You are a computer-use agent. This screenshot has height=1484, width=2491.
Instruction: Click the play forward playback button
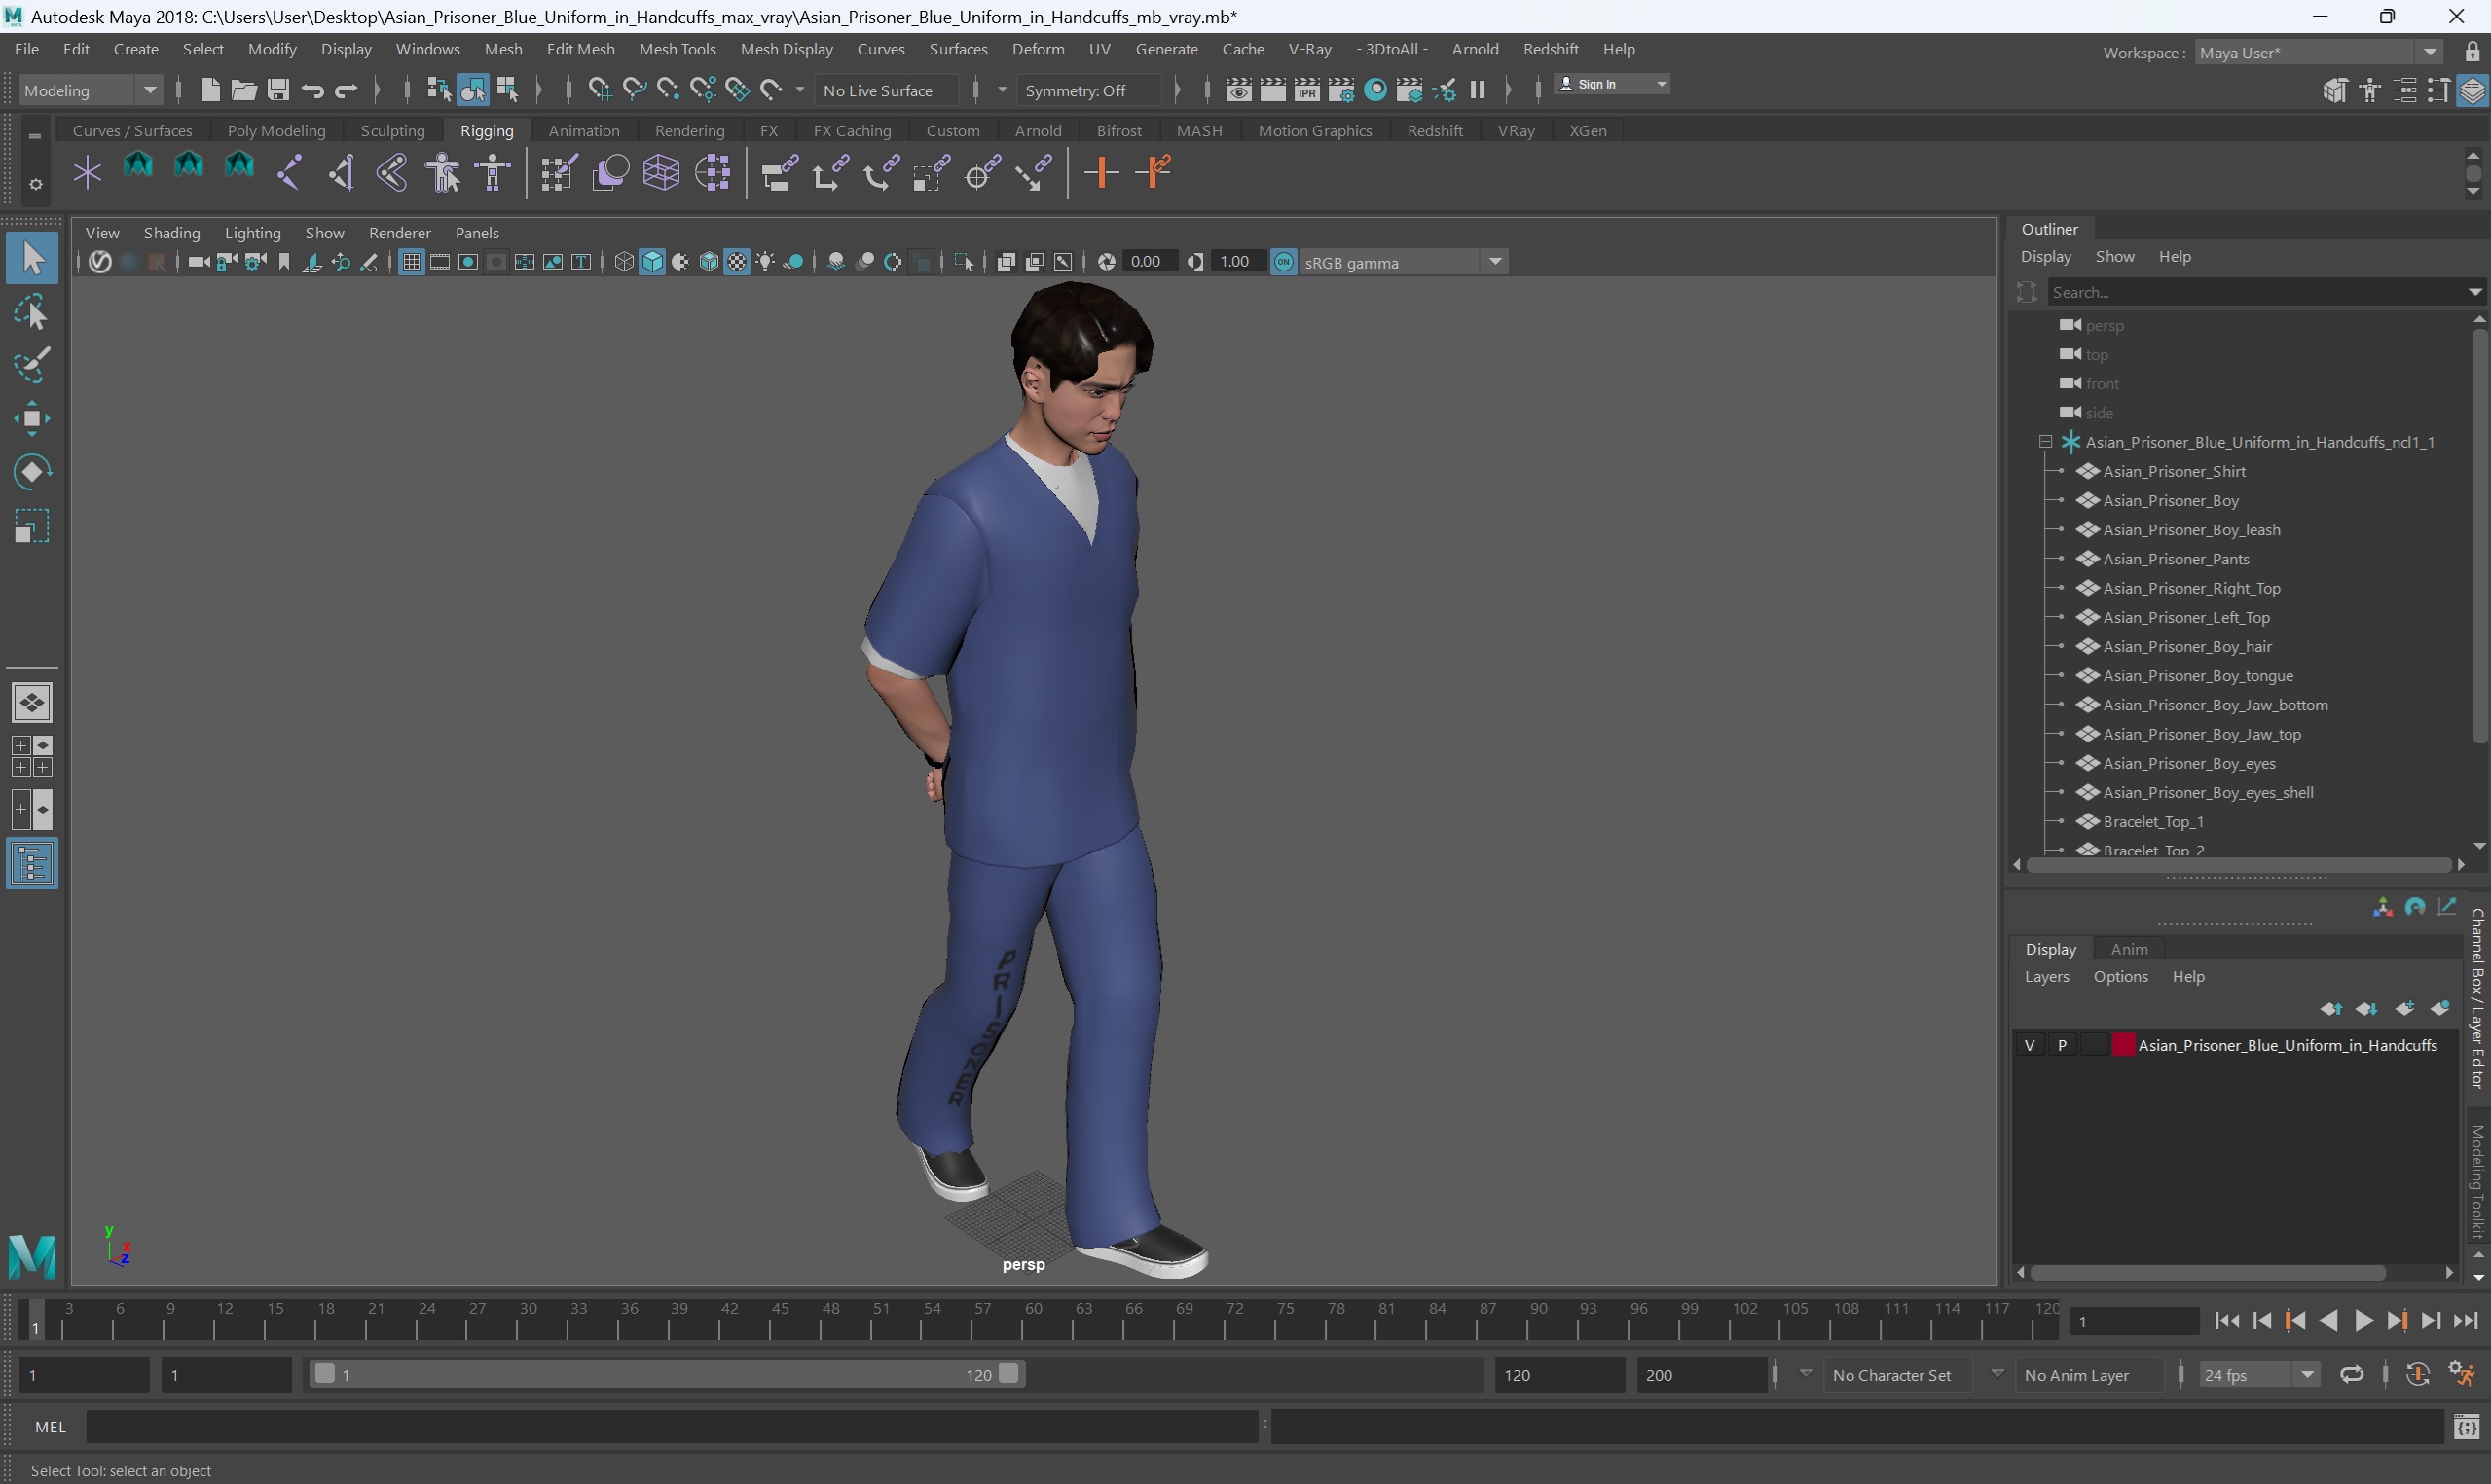2365,1320
